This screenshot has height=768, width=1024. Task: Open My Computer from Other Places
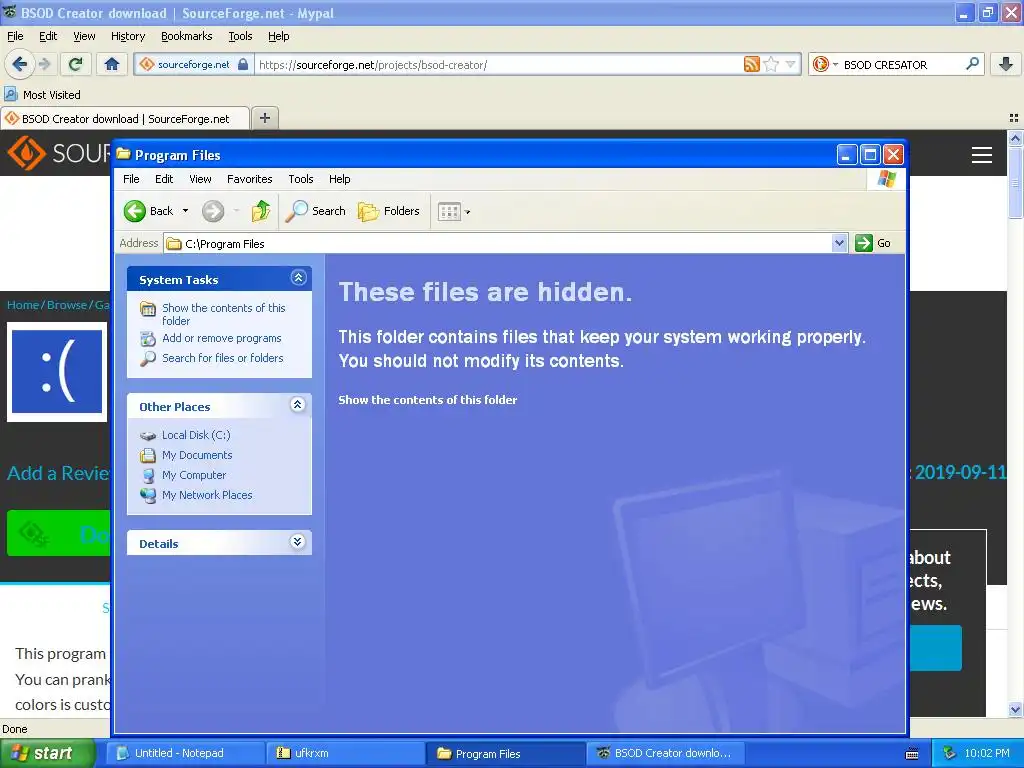[x=194, y=475]
